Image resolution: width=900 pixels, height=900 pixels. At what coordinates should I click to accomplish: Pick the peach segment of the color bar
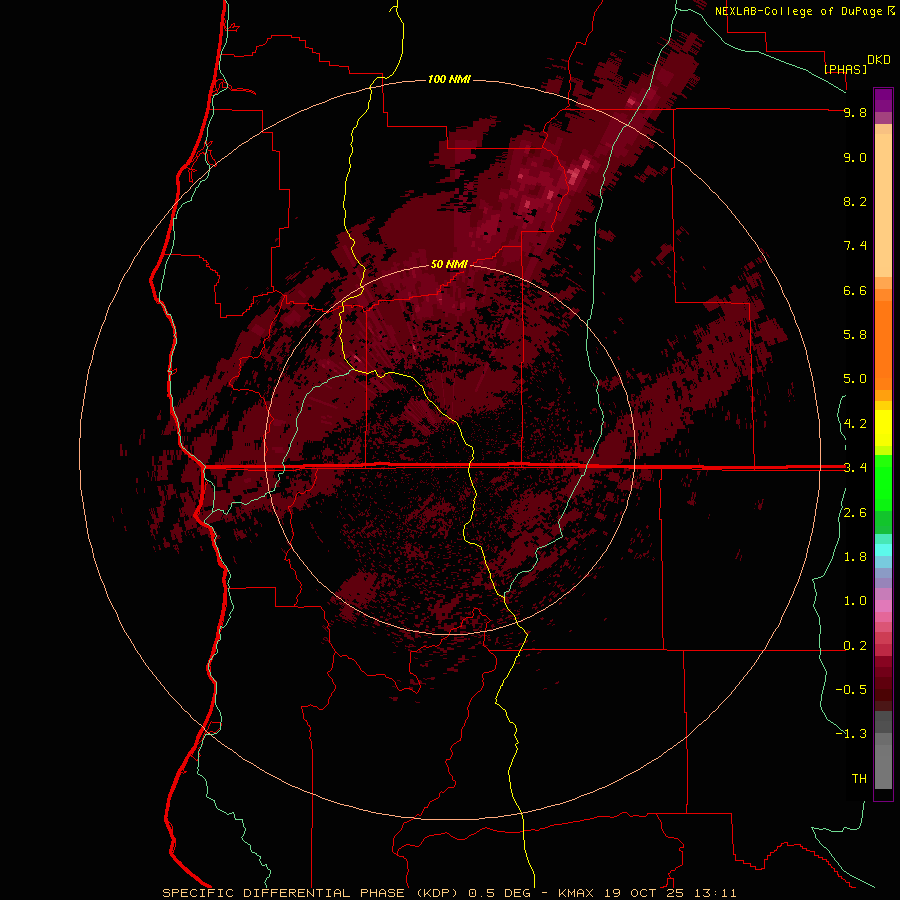[x=883, y=205]
